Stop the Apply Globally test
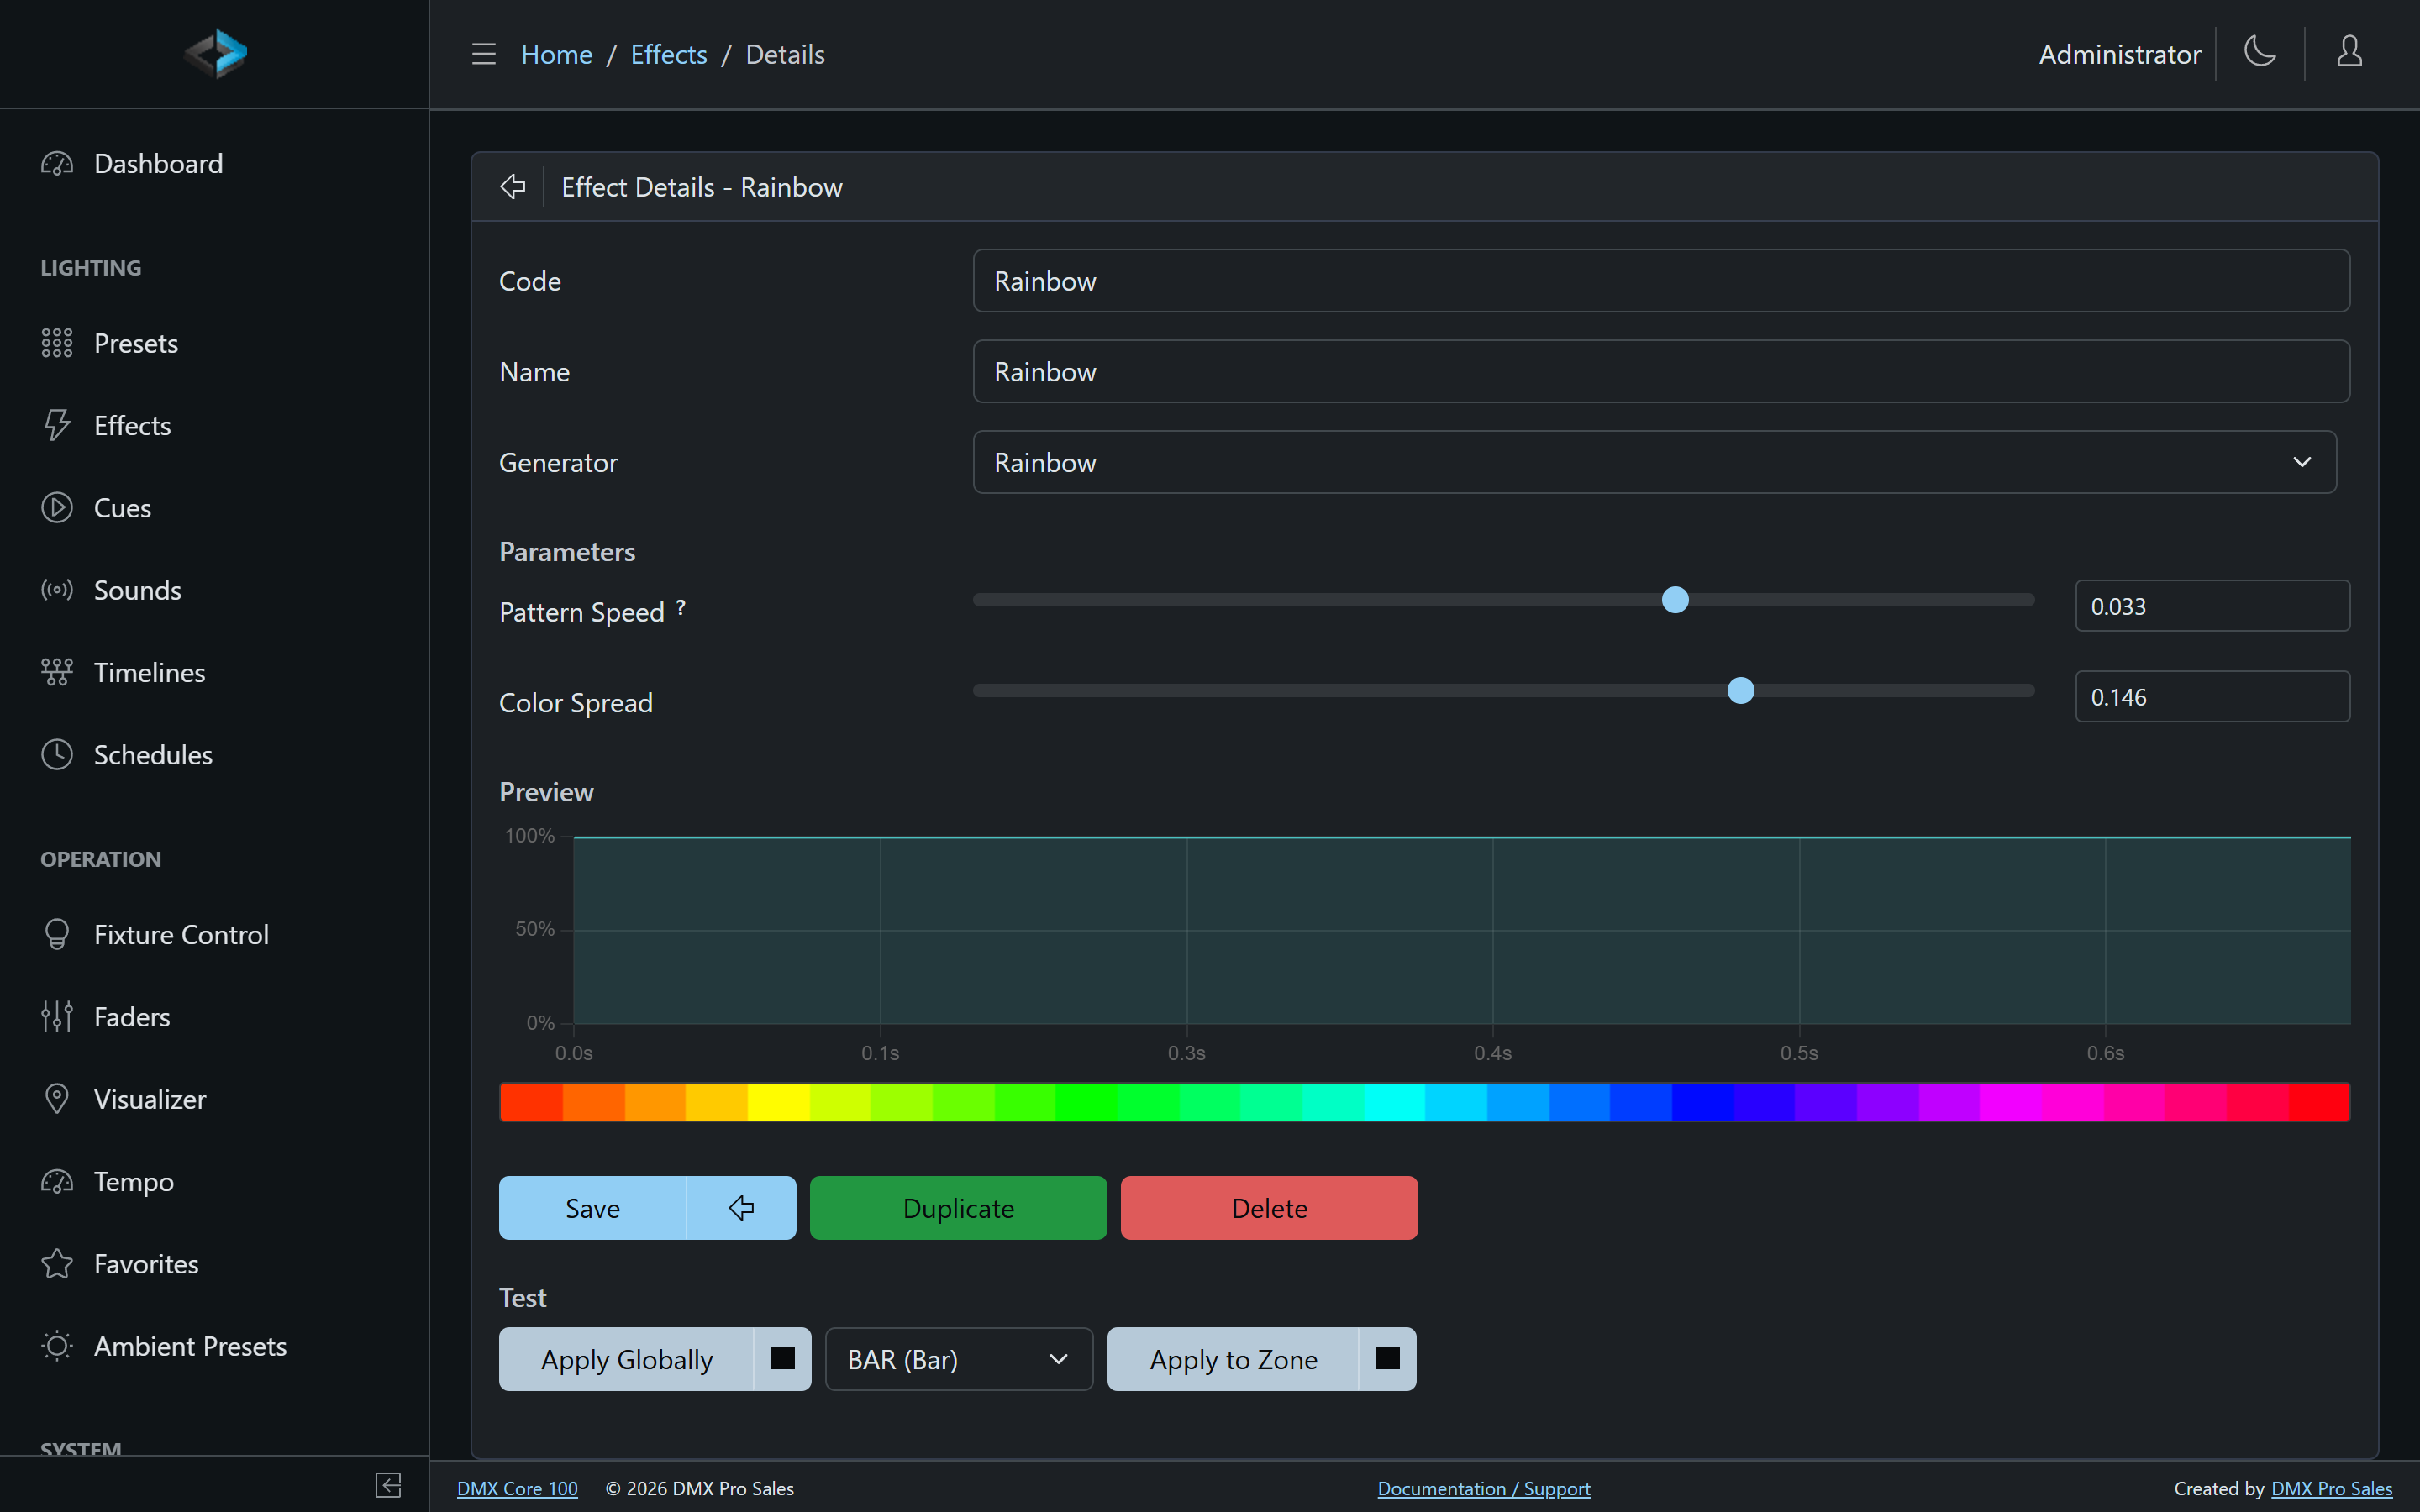Screen dimensions: 2420x1512 pos(783,1359)
